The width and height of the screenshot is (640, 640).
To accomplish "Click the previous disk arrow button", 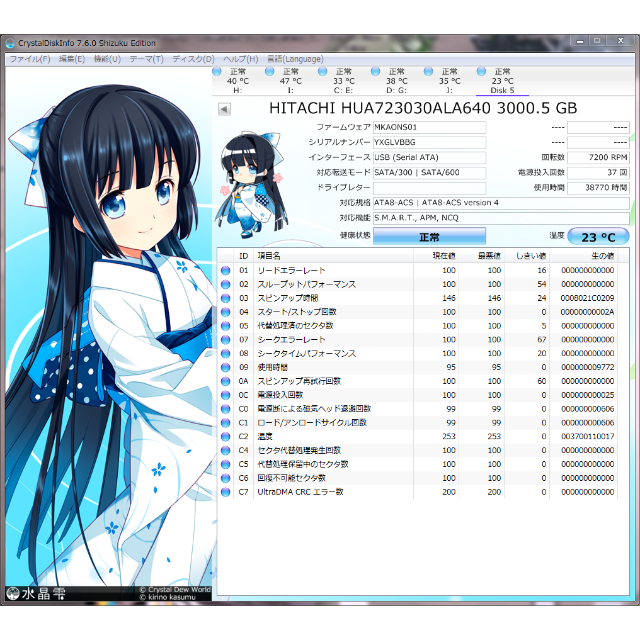I will 224,109.
